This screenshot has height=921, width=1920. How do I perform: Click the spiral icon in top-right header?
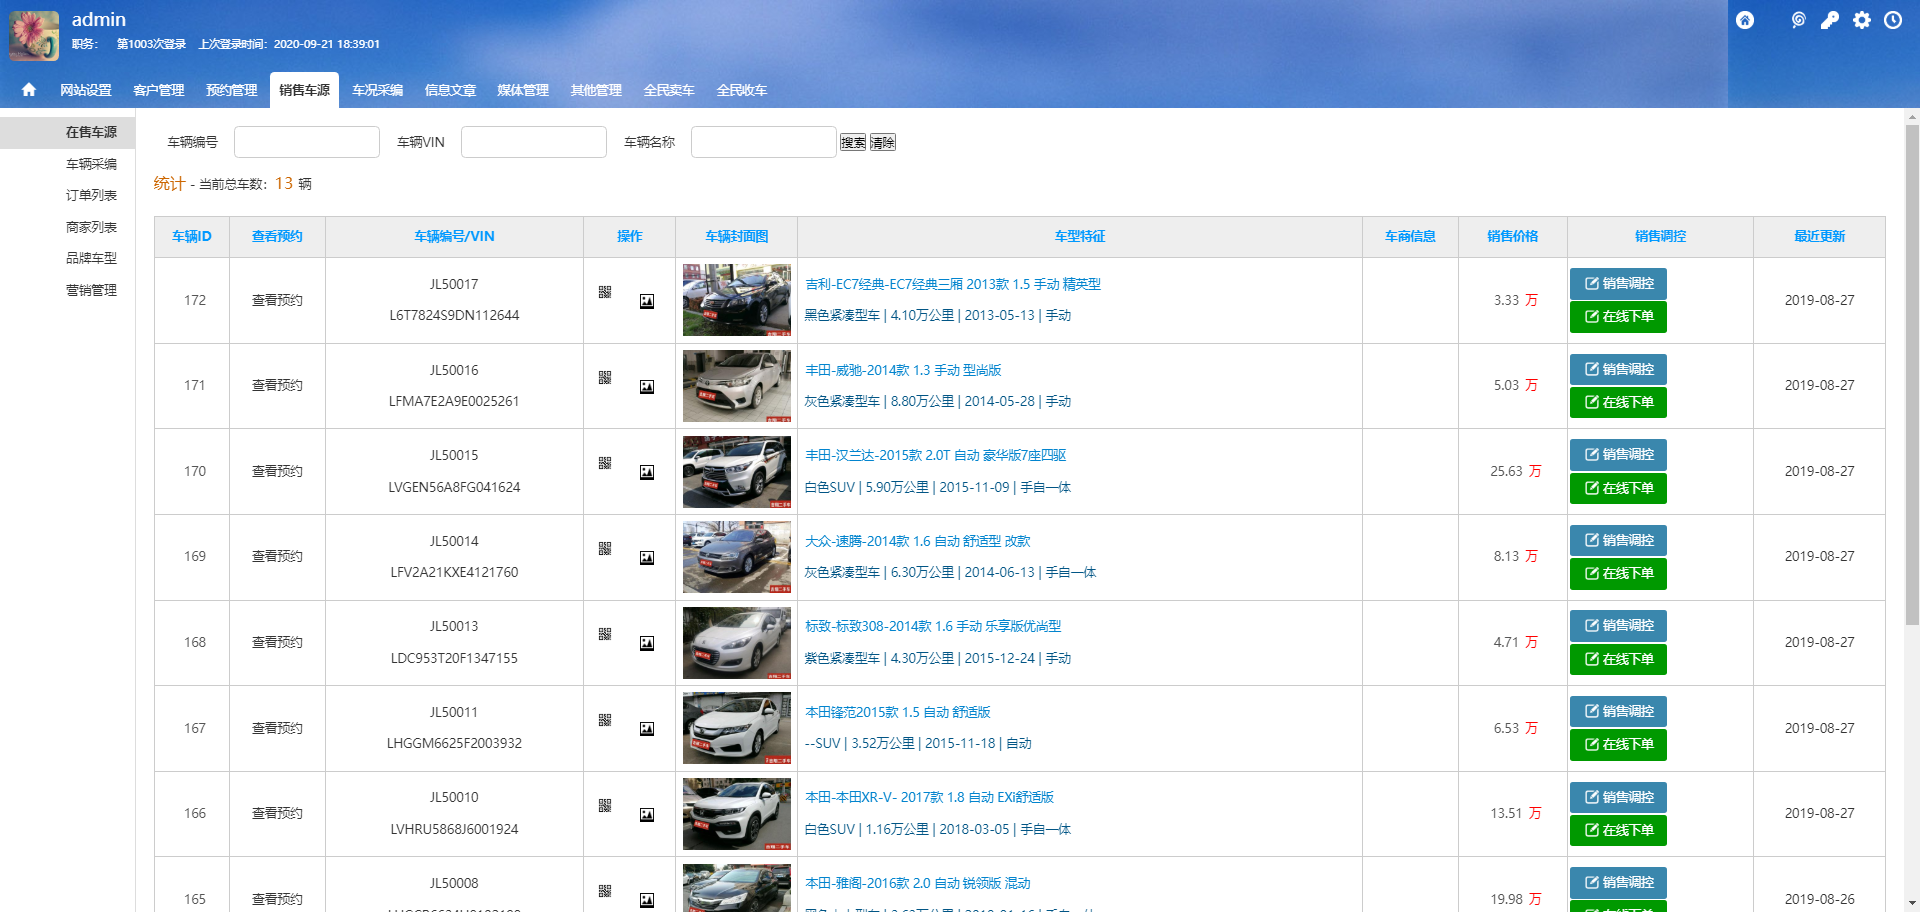pyautogui.click(x=1798, y=20)
